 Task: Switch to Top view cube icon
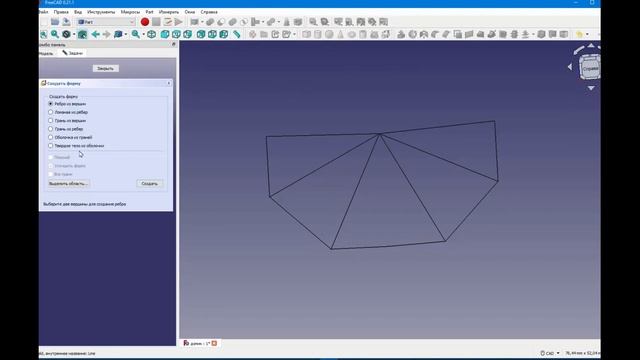tap(176, 34)
